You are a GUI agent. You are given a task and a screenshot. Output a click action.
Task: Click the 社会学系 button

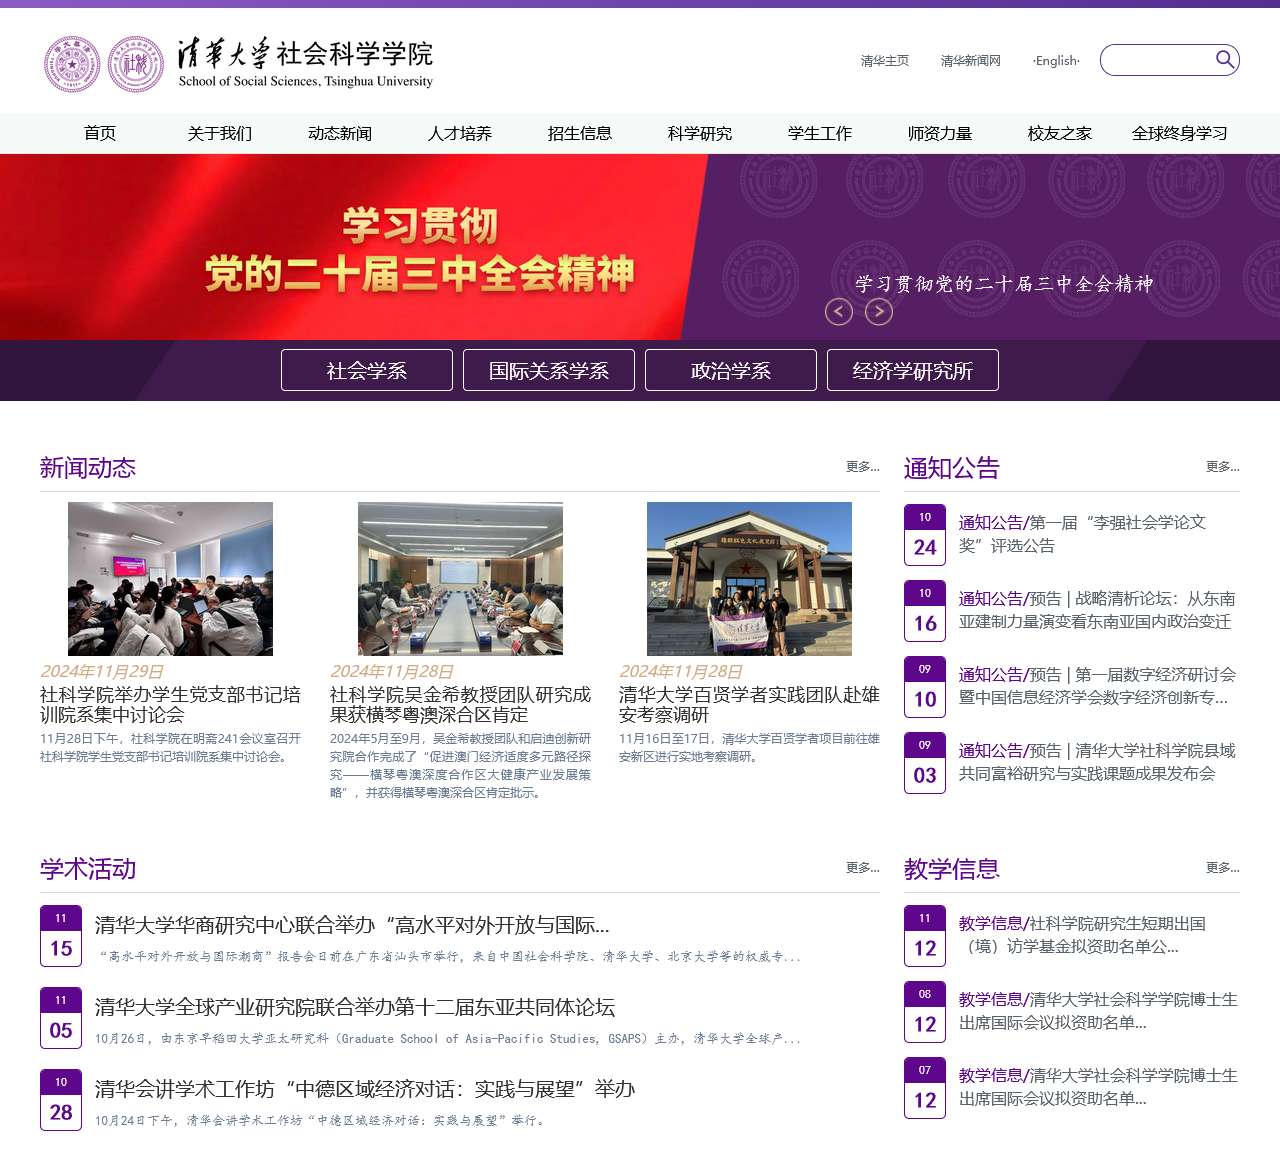367,370
